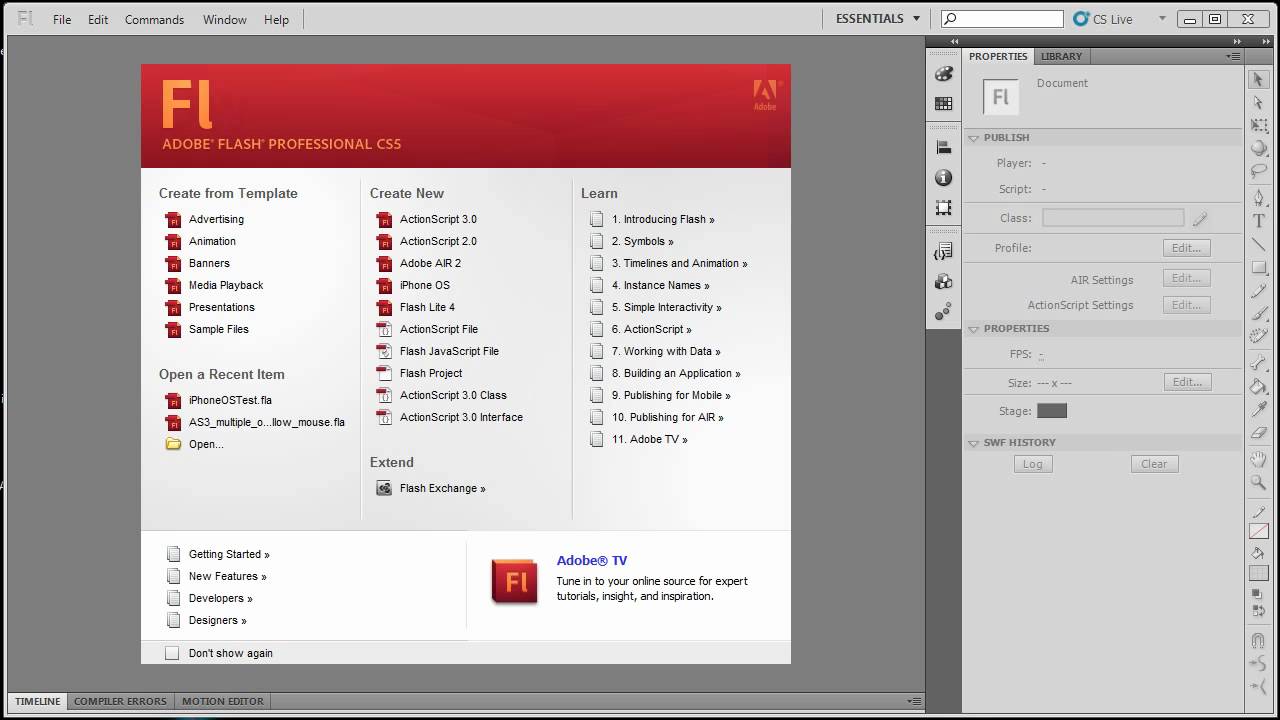Select the Bone tool
Viewport: 1280px width, 720px height.
[1259, 363]
